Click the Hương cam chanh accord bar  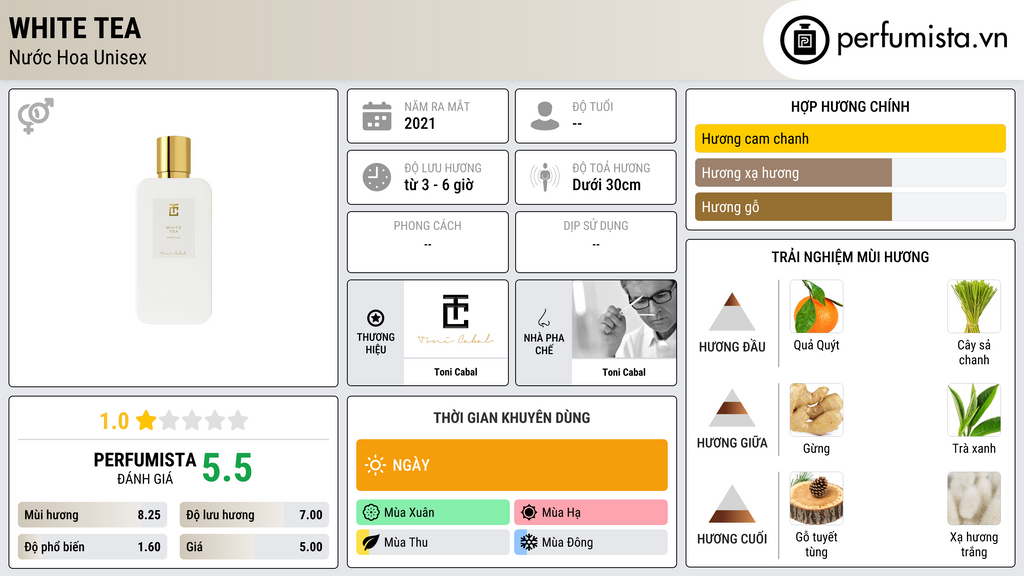coord(850,138)
